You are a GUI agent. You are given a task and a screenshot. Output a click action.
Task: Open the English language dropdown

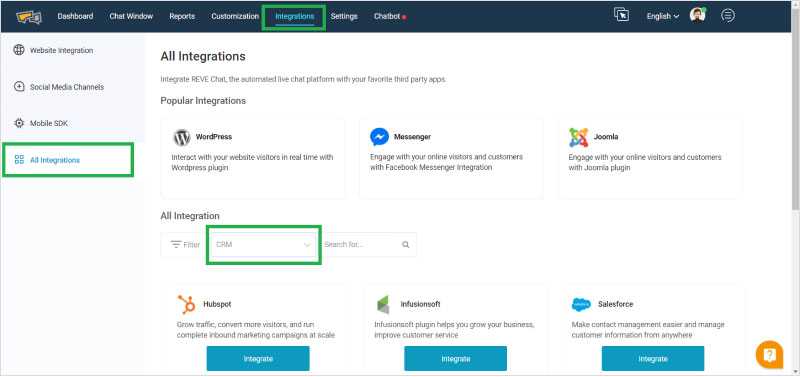coord(663,16)
